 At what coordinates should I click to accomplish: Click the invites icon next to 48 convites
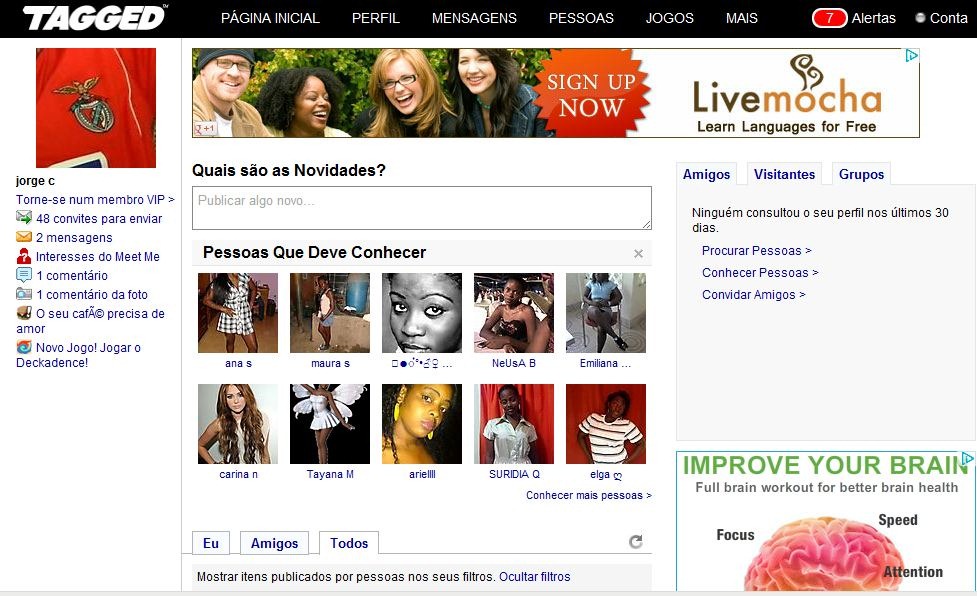pyautogui.click(x=24, y=217)
